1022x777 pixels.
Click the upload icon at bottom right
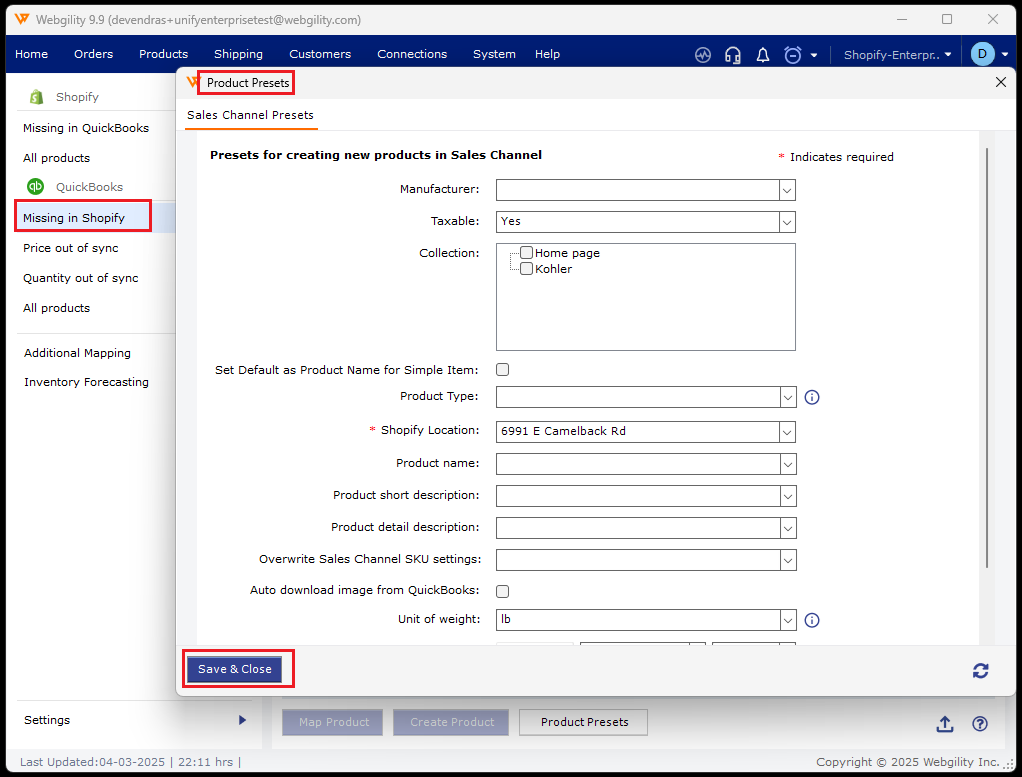[944, 724]
